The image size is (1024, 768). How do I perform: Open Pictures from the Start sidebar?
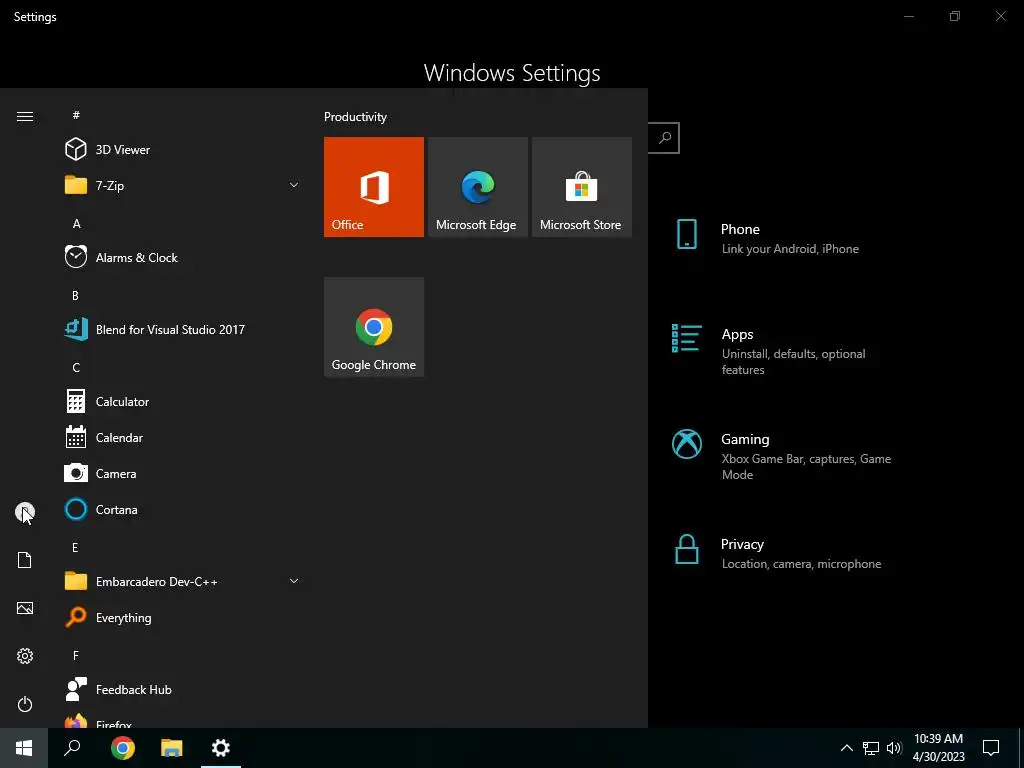(x=25, y=608)
